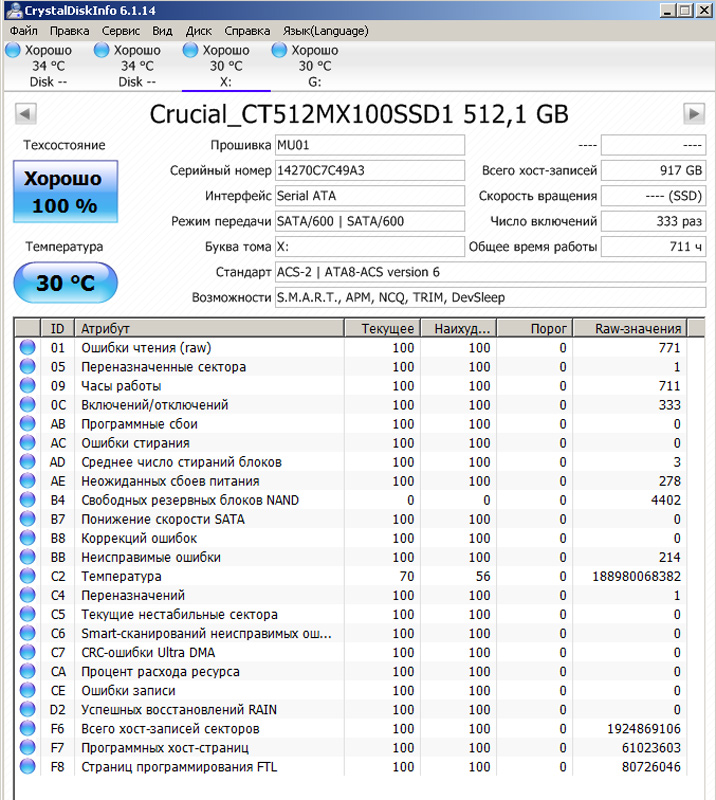Click the SATA/600 transfer mode field

point(370,221)
